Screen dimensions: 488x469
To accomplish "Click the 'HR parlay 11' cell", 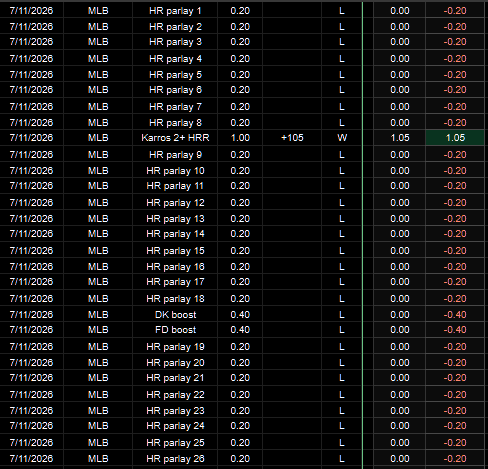I will click(x=175, y=186).
